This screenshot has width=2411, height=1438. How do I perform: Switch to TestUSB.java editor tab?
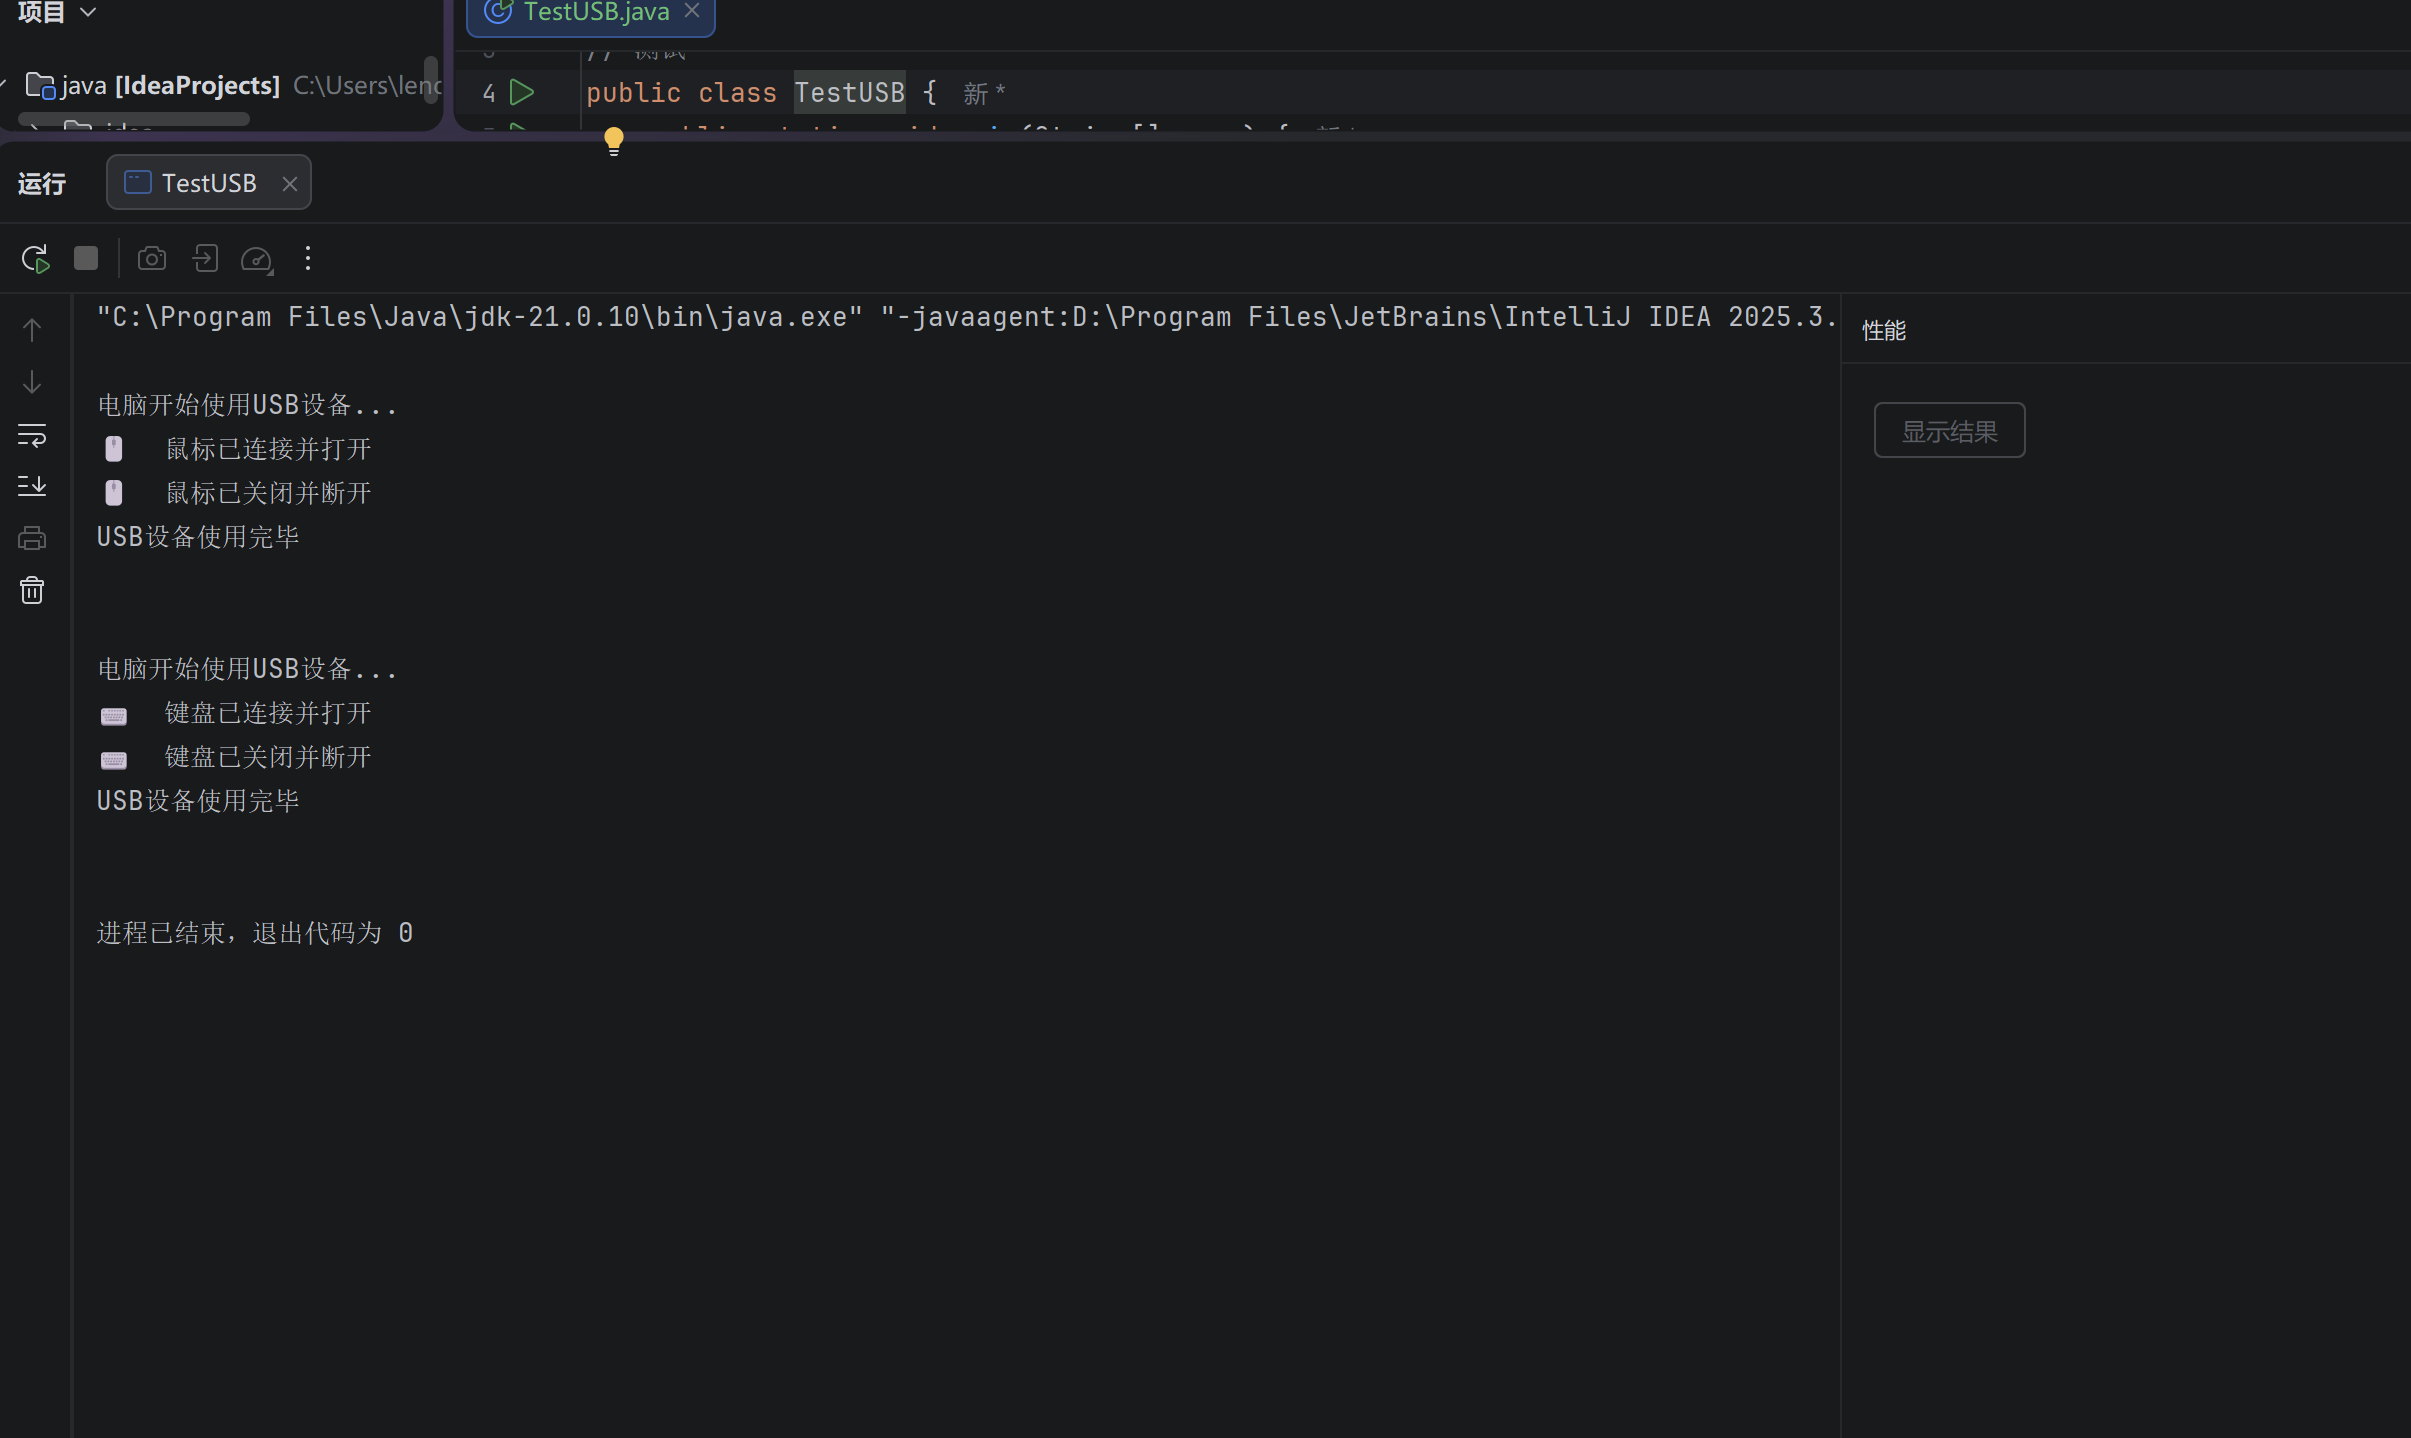pyautogui.click(x=595, y=12)
